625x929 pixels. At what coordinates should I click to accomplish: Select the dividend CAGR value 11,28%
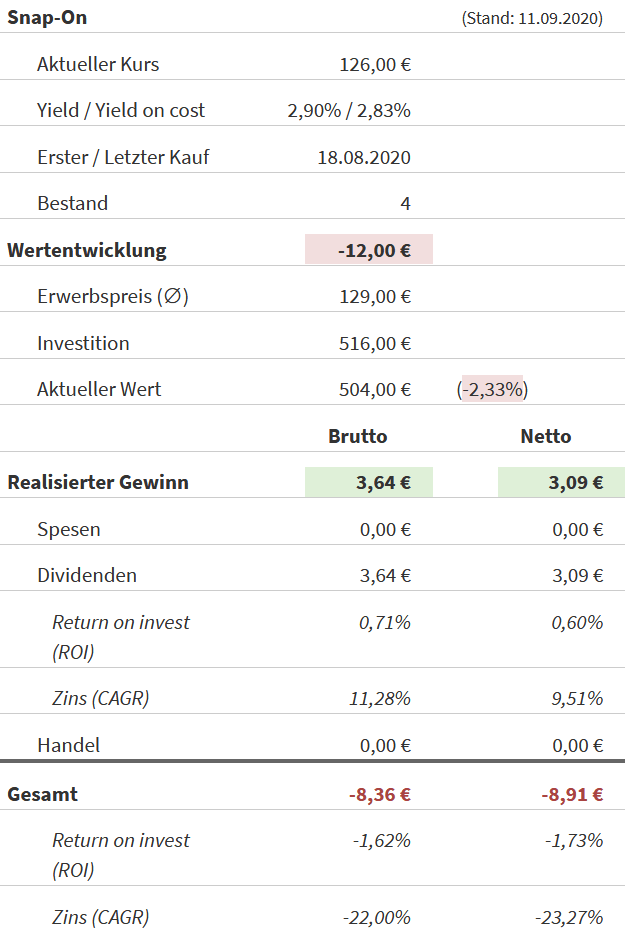pyautogui.click(x=380, y=698)
